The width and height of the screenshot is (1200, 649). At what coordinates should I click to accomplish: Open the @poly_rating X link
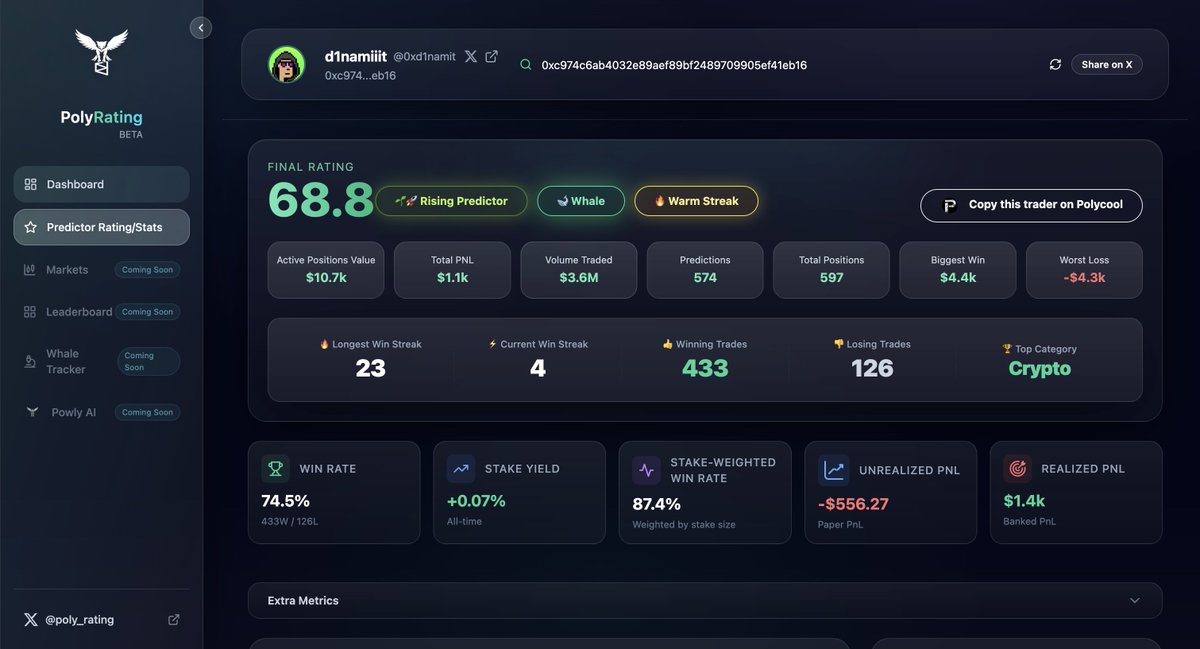pyautogui.click(x=80, y=620)
